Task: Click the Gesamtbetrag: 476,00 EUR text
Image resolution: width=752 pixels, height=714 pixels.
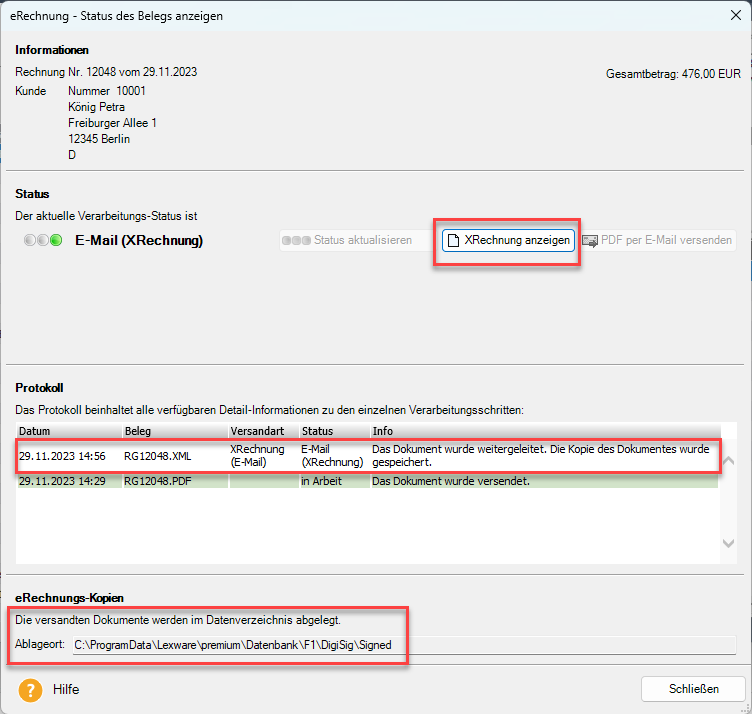Action: click(673, 74)
